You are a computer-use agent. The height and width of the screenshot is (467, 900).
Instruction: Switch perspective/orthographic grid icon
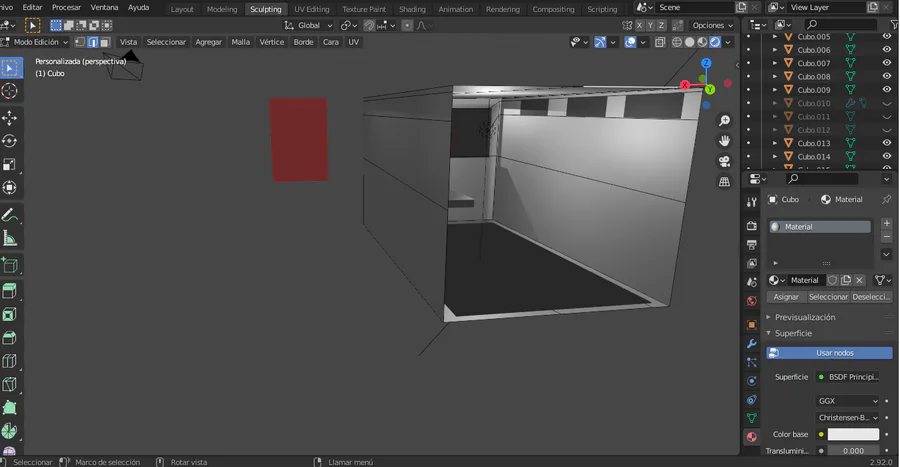click(x=724, y=181)
